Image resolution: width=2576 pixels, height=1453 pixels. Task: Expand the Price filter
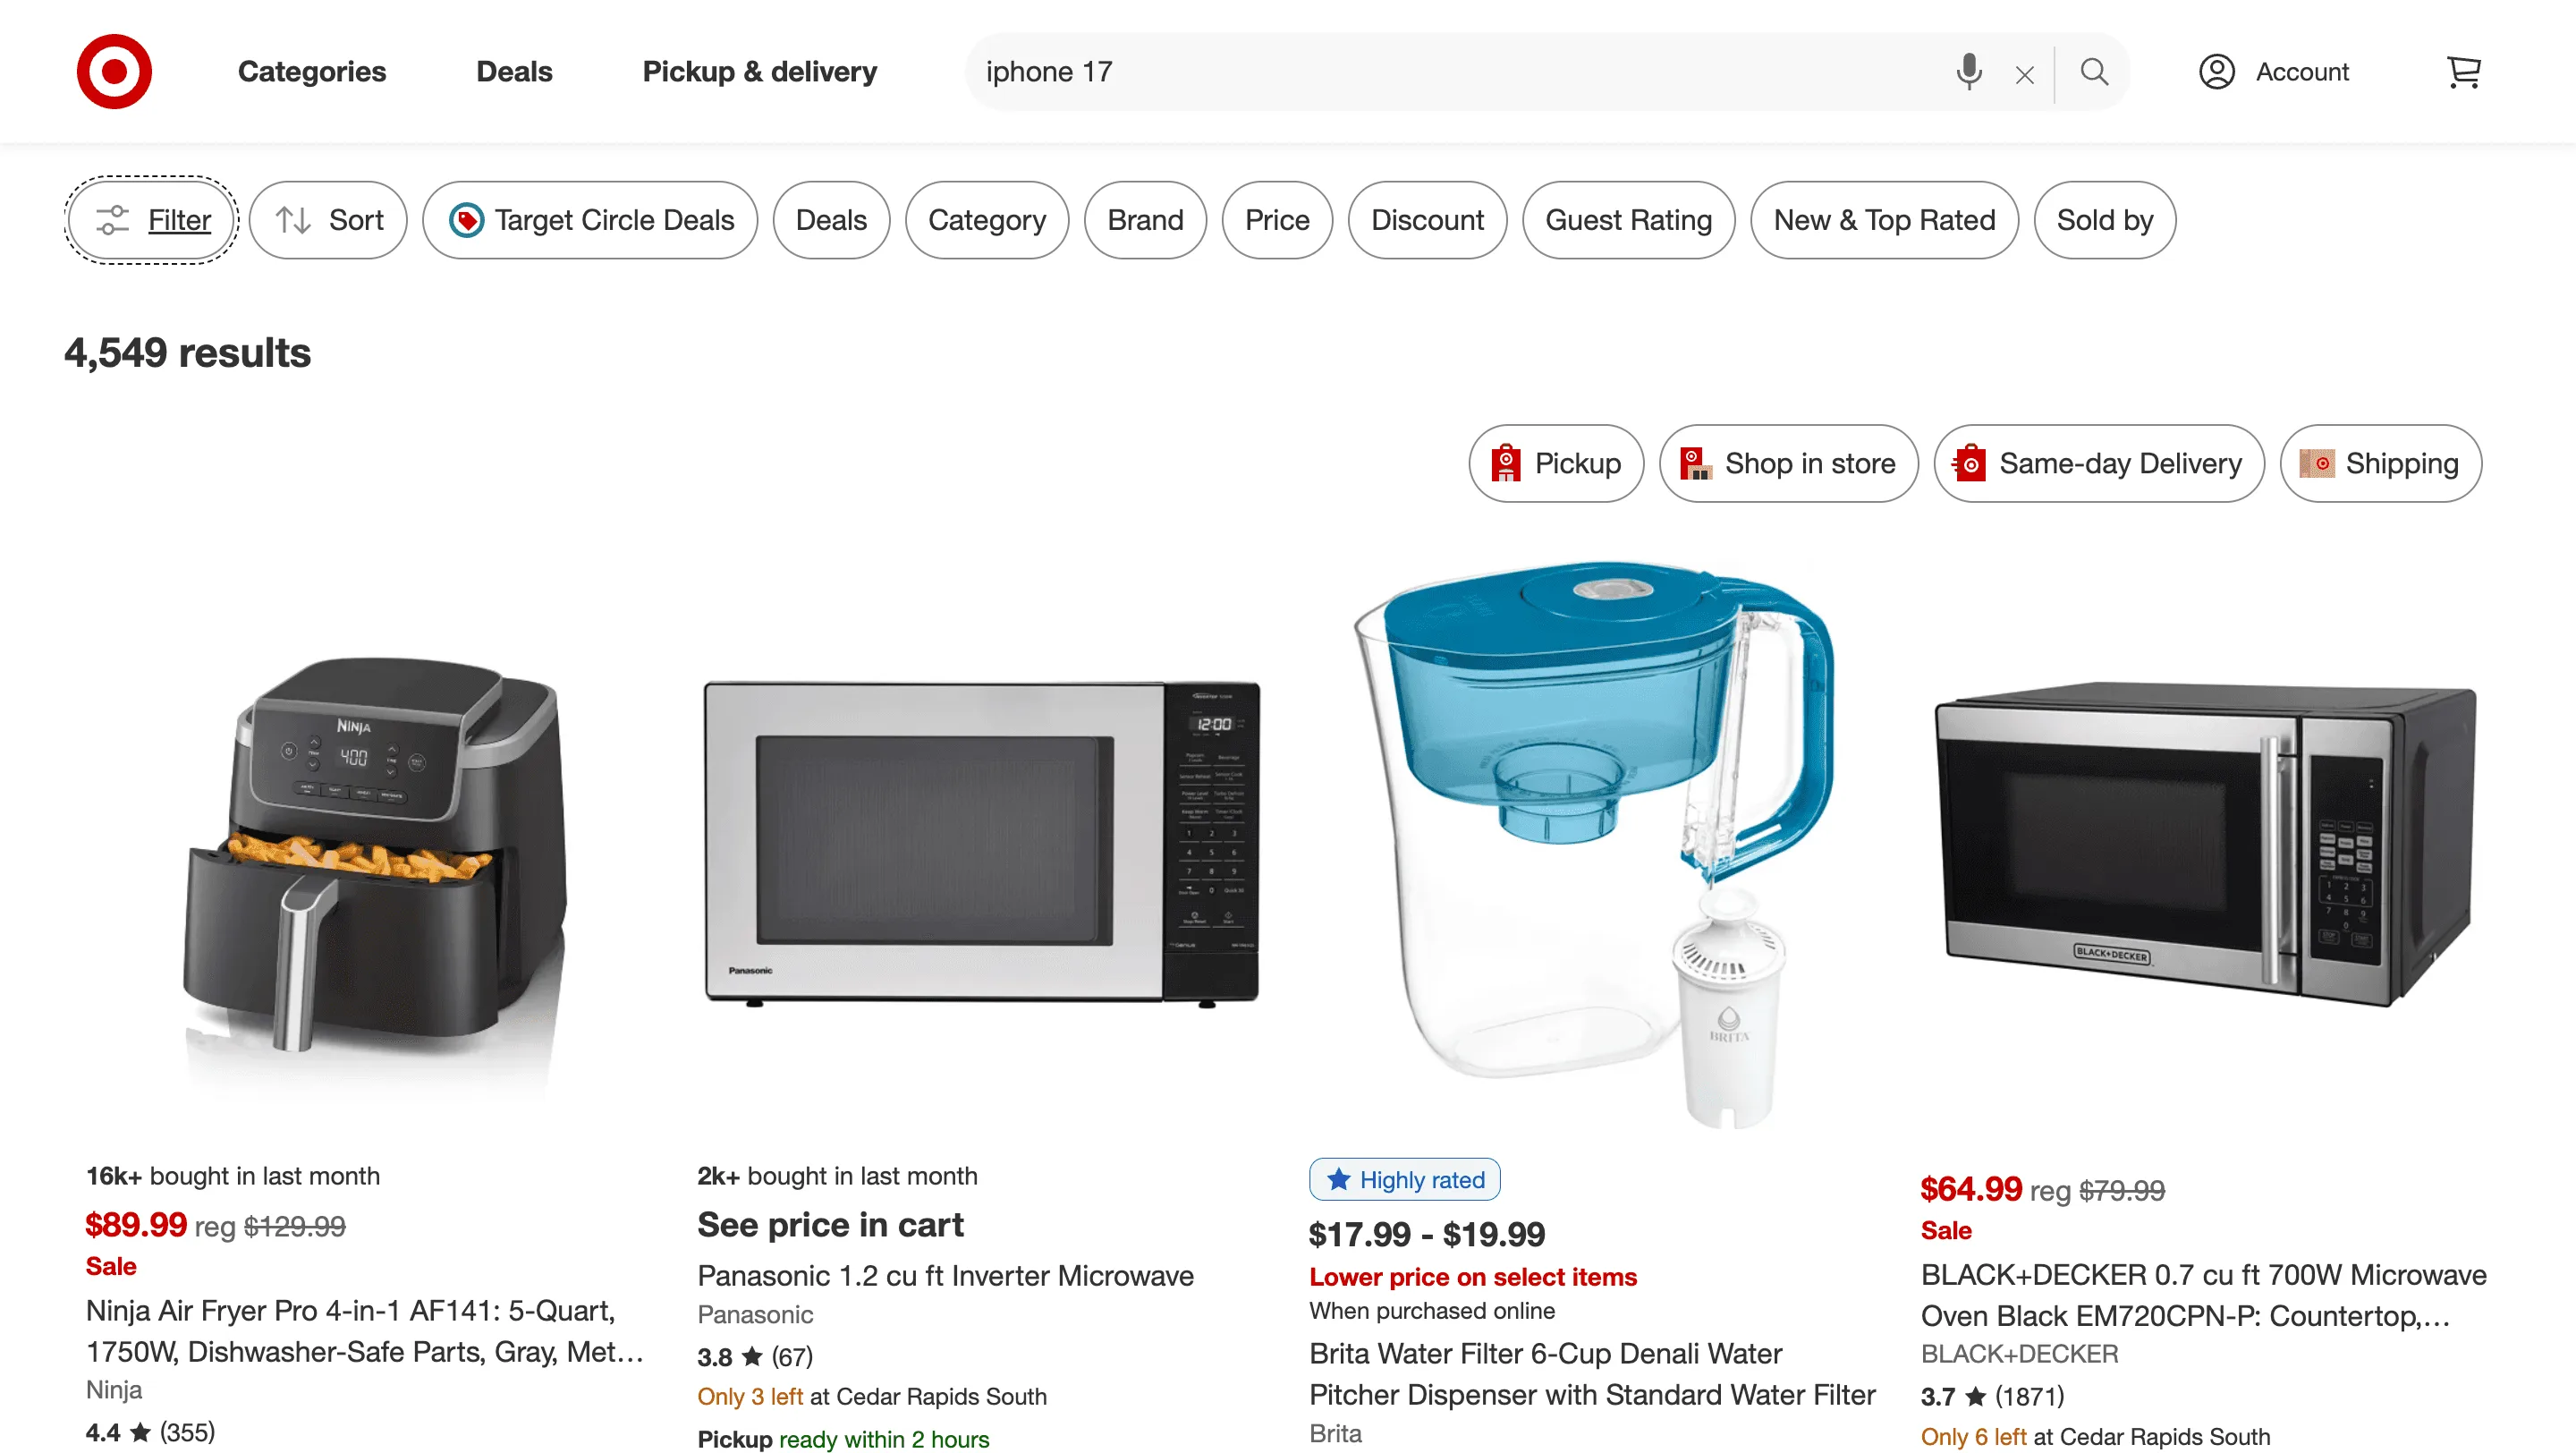click(1277, 220)
